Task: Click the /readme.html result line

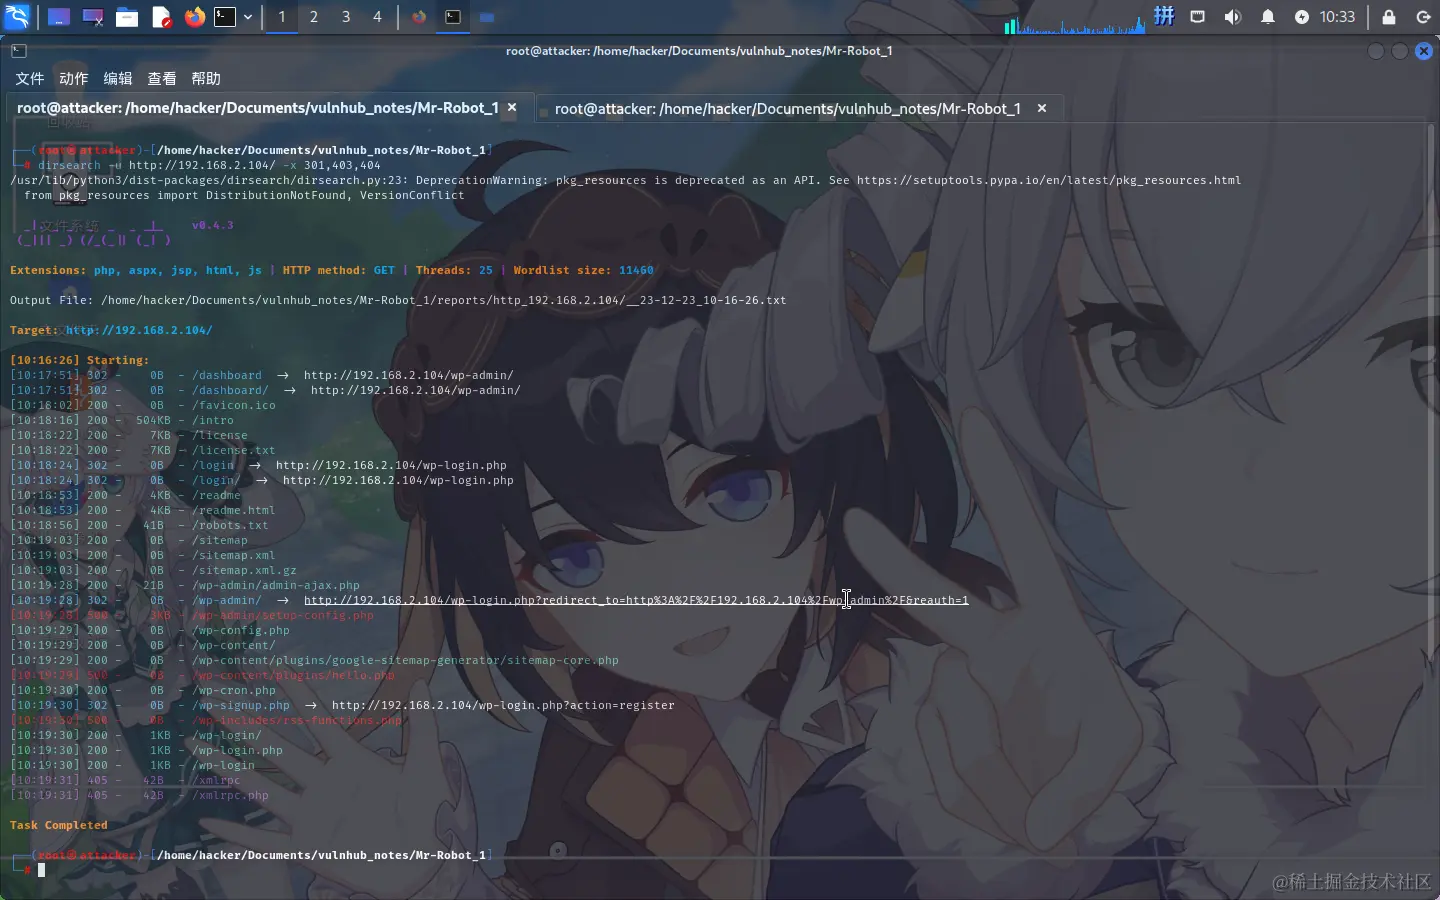Action: tap(143, 510)
